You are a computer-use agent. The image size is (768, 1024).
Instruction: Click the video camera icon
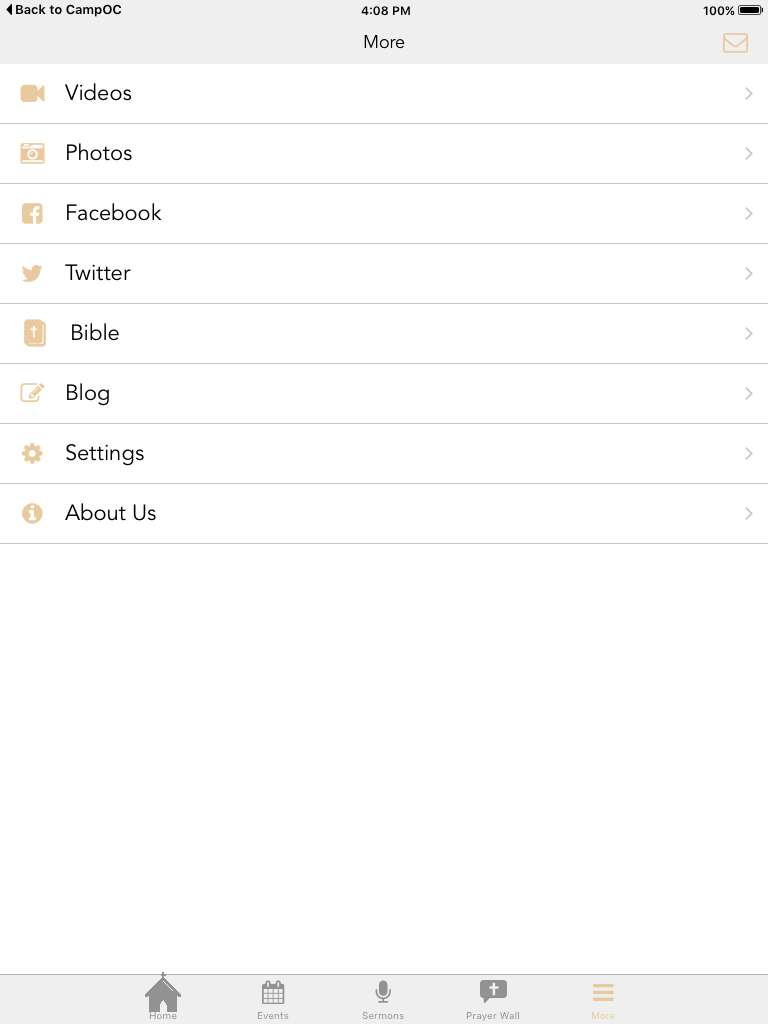33,93
